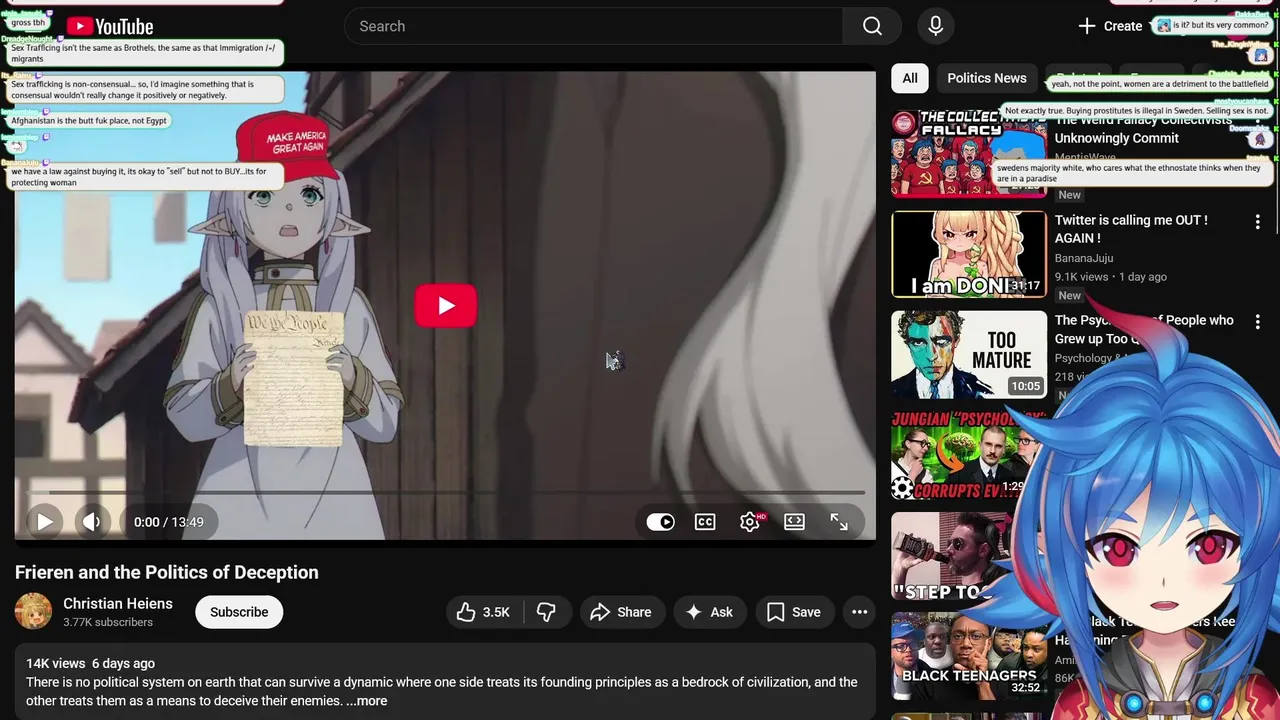This screenshot has height=720, width=1280.
Task: Open the Ask AI button
Action: [709, 612]
